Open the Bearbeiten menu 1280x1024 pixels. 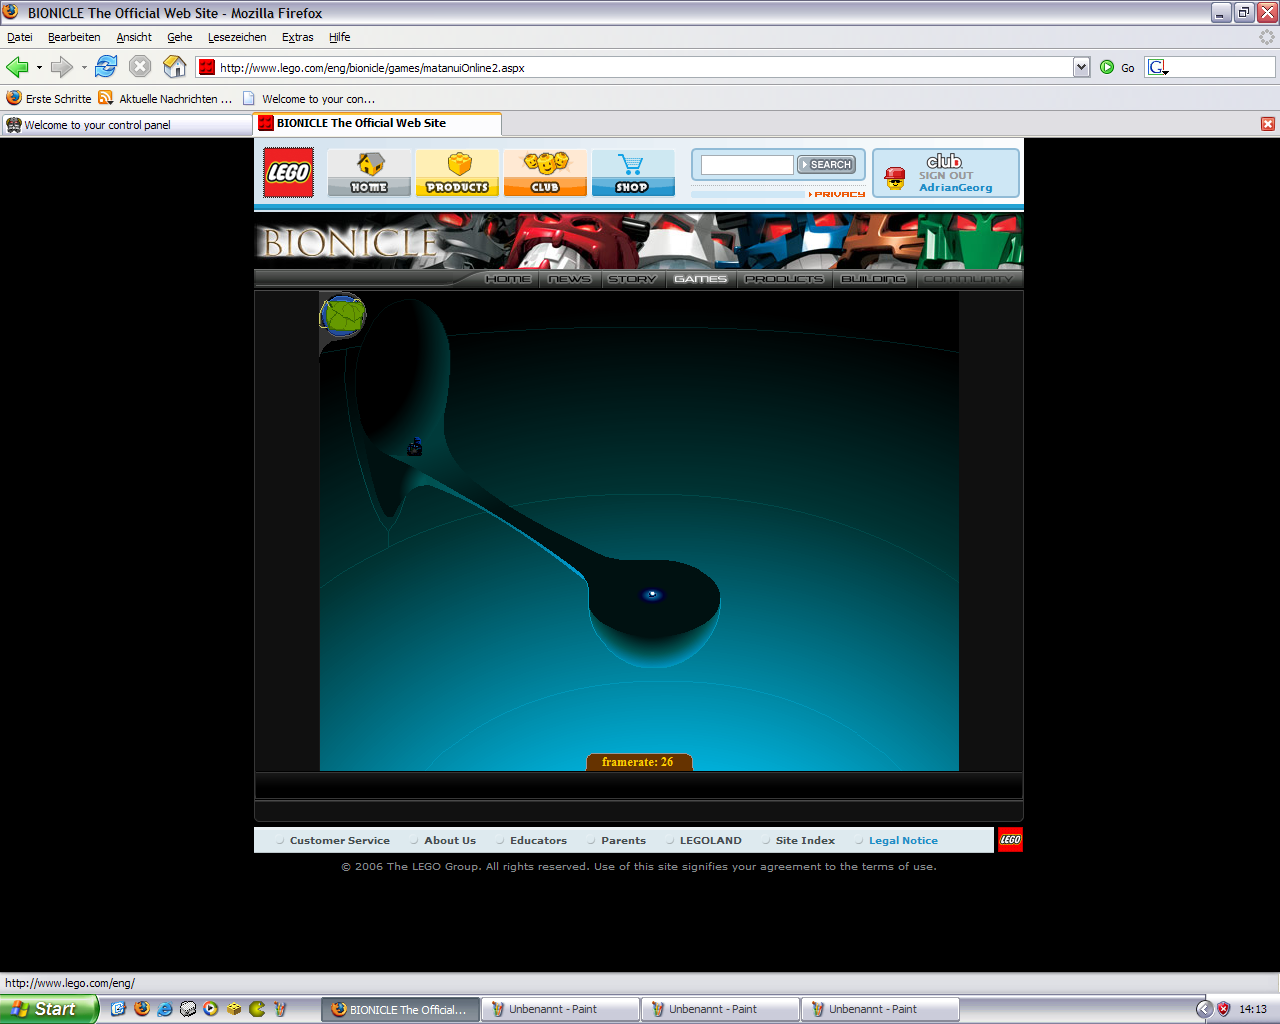74,37
